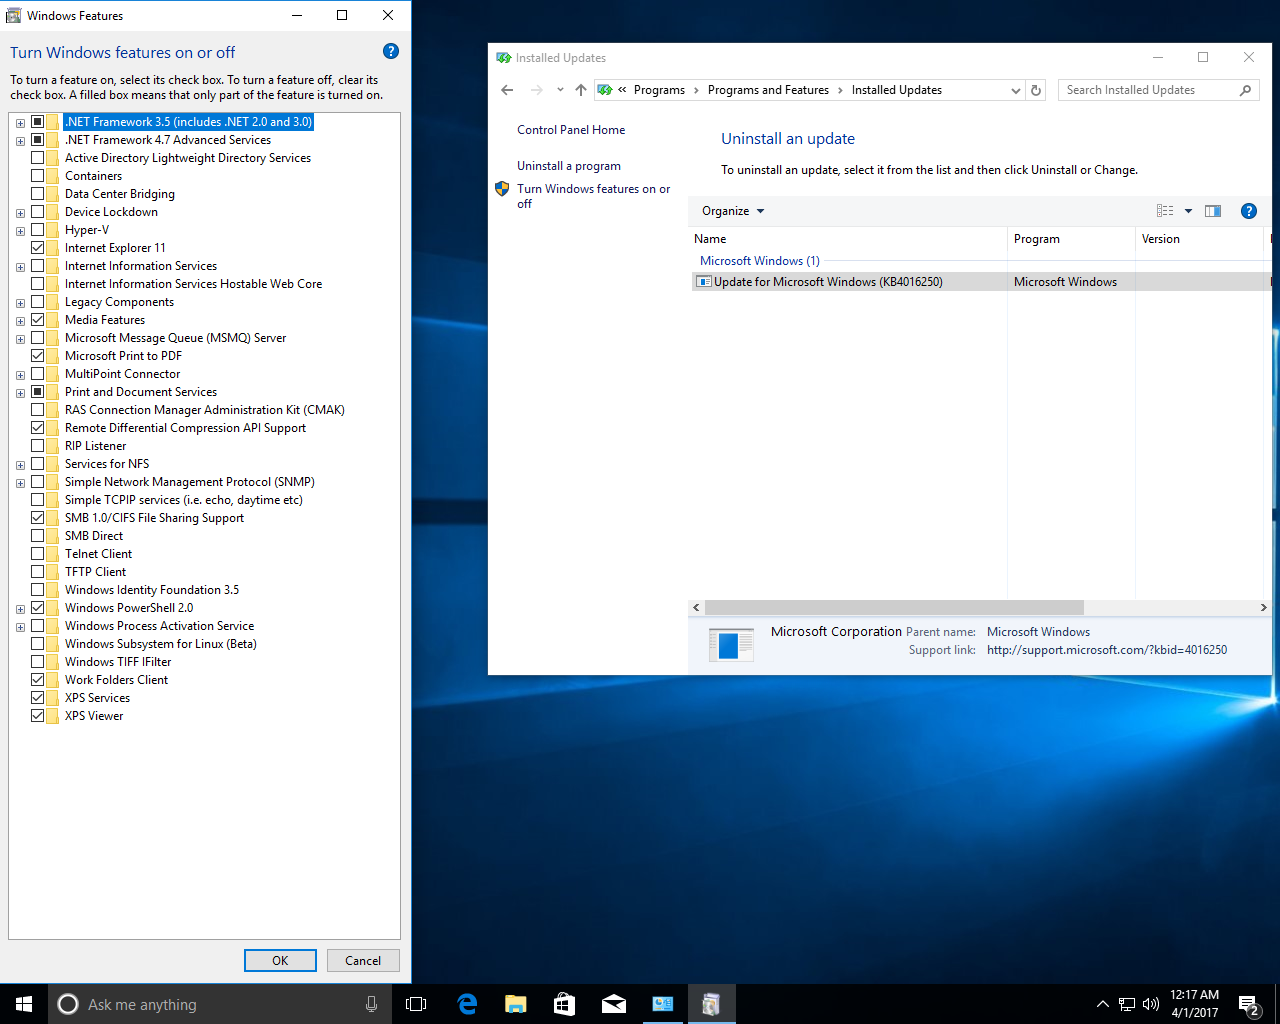Click the location icon in the address bar

point(605,90)
